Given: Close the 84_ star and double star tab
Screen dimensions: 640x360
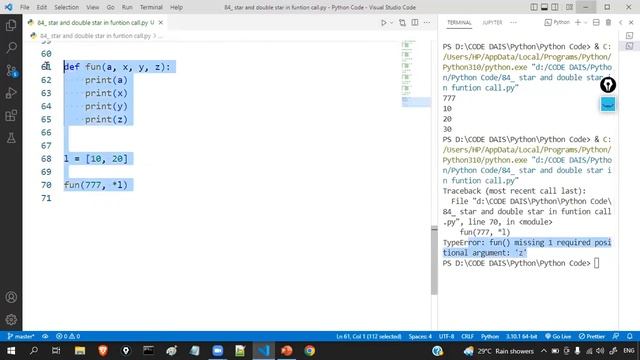Looking at the screenshot, I should tap(161, 22).
